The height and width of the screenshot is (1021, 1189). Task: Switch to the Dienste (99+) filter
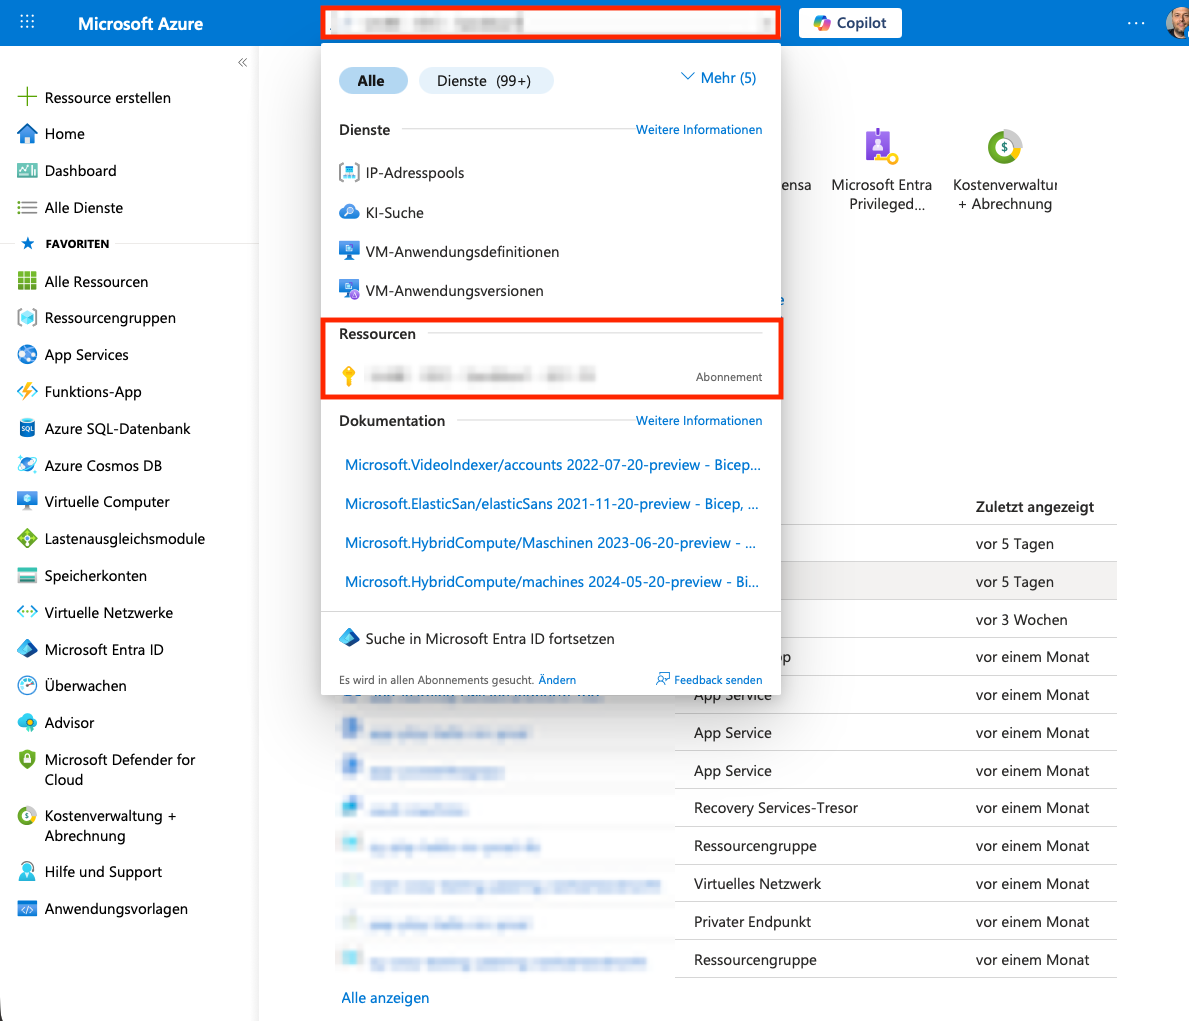click(x=485, y=81)
